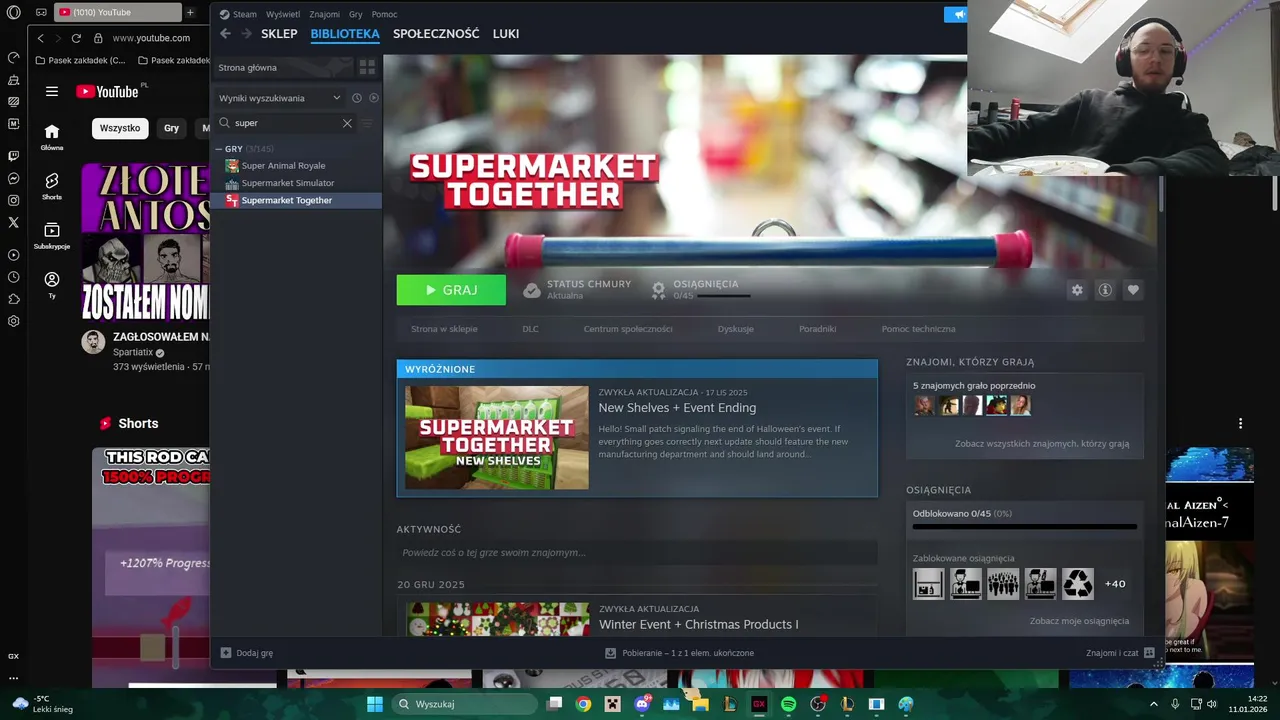The height and width of the screenshot is (720, 1280).
Task: Open advanced search filter options icon
Action: pos(367,123)
